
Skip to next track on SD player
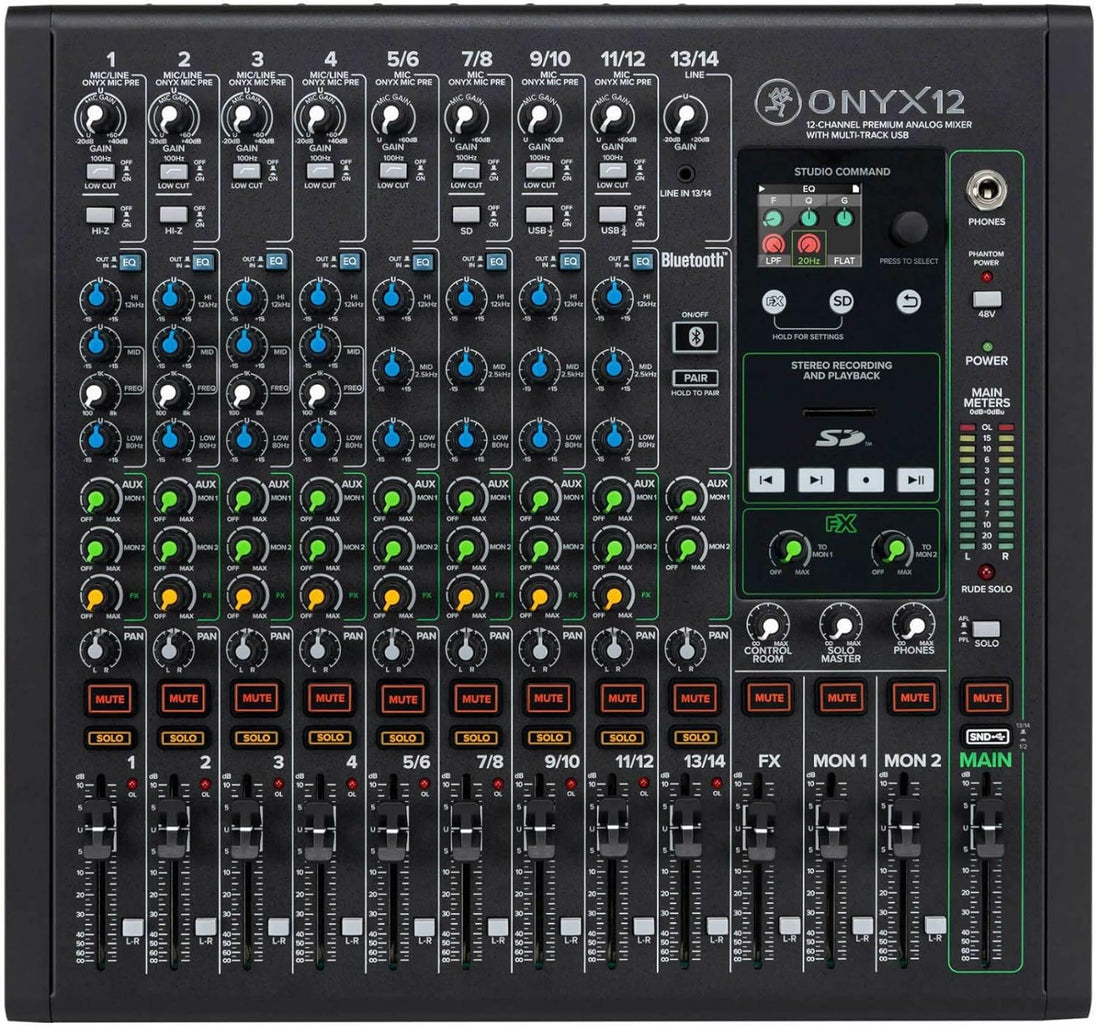tap(816, 480)
